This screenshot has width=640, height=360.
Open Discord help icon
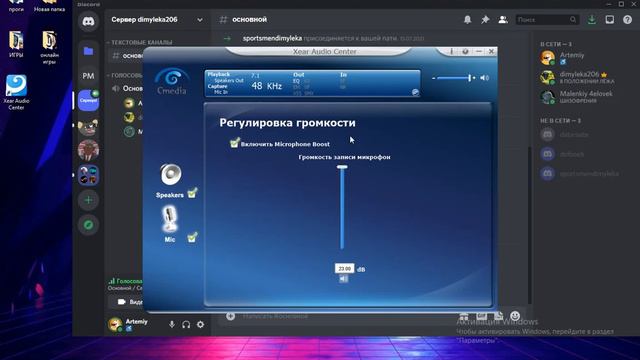pos(627,20)
